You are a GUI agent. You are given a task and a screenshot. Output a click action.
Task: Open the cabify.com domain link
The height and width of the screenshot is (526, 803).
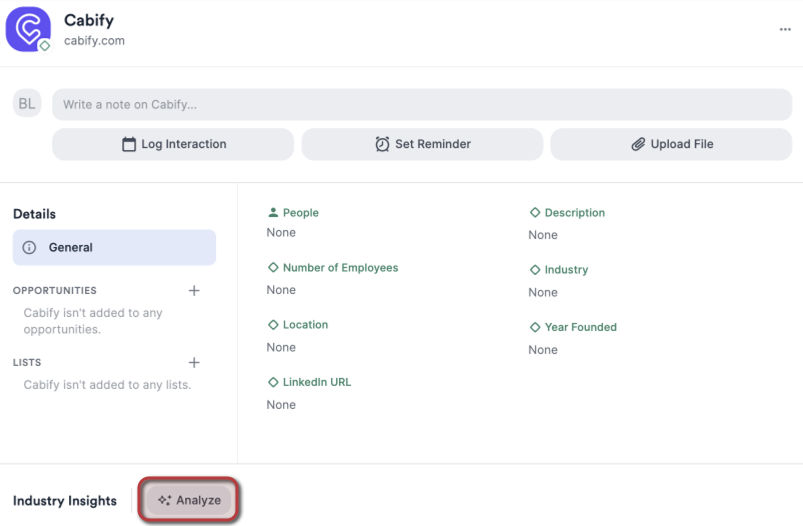click(x=94, y=41)
